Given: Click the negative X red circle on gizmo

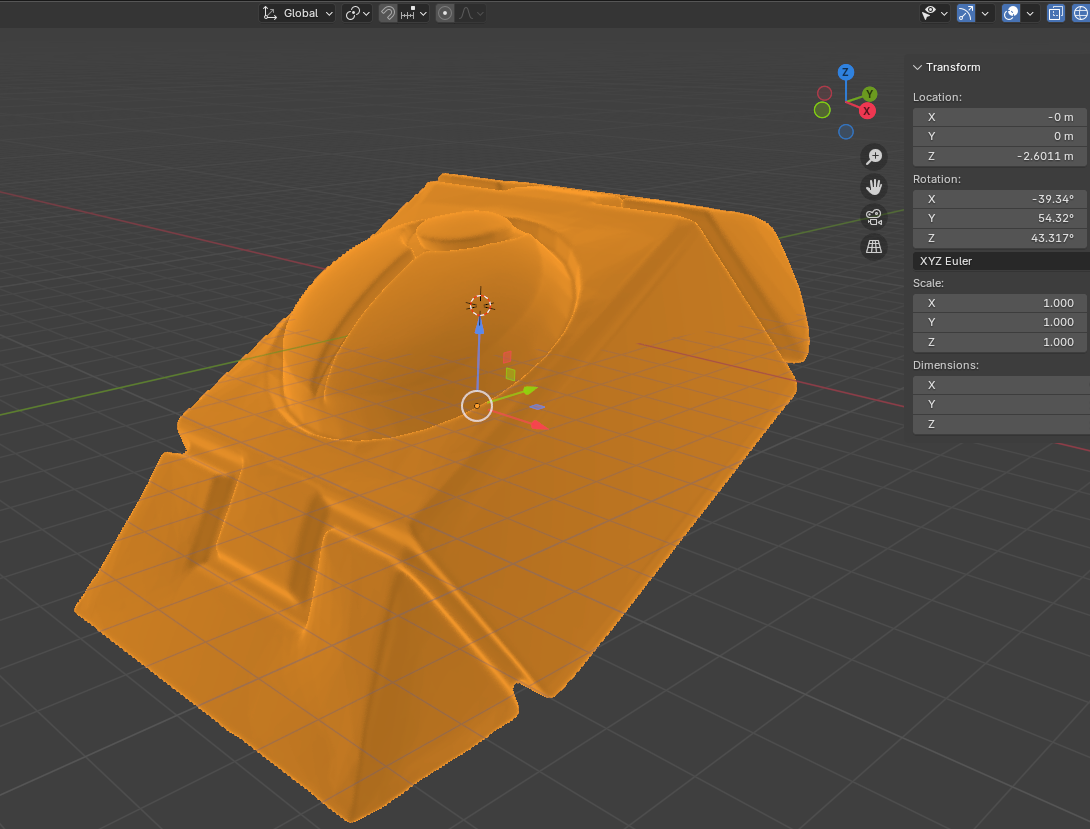Looking at the screenshot, I should coord(824,93).
